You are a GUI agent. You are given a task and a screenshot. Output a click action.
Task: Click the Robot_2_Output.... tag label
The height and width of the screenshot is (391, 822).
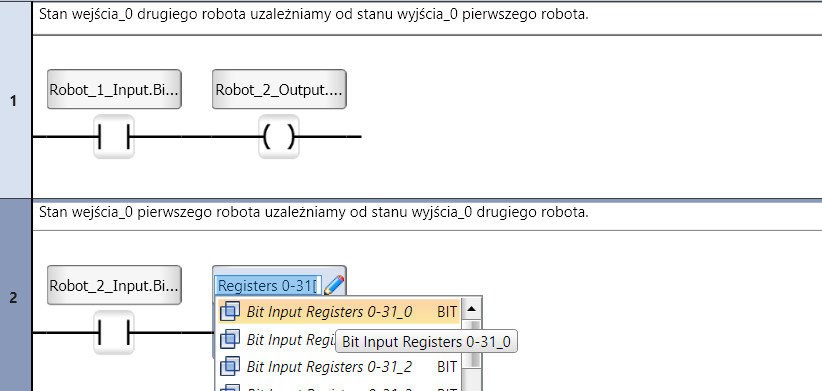(x=279, y=89)
